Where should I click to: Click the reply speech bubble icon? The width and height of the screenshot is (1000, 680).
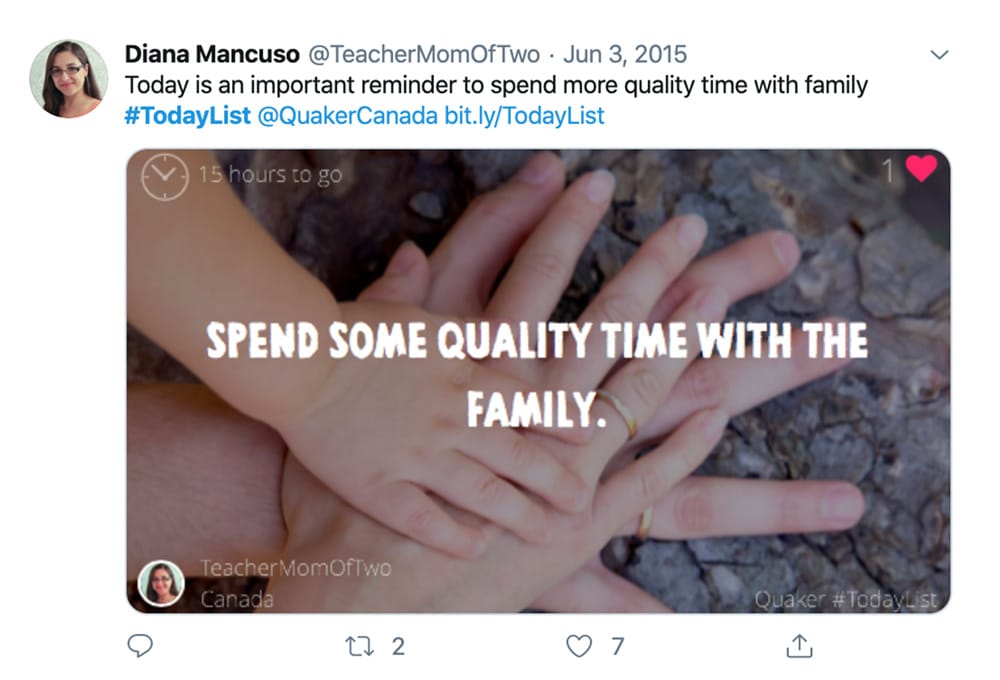click(x=137, y=648)
